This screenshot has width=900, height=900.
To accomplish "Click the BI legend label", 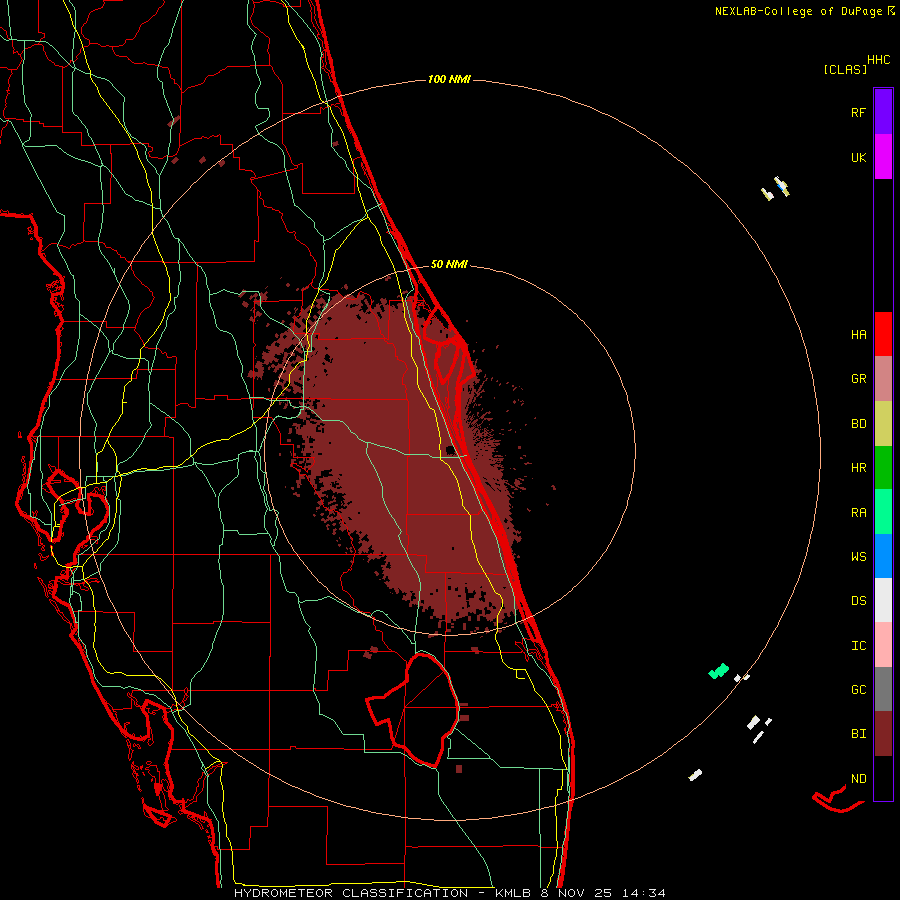I will (x=858, y=734).
